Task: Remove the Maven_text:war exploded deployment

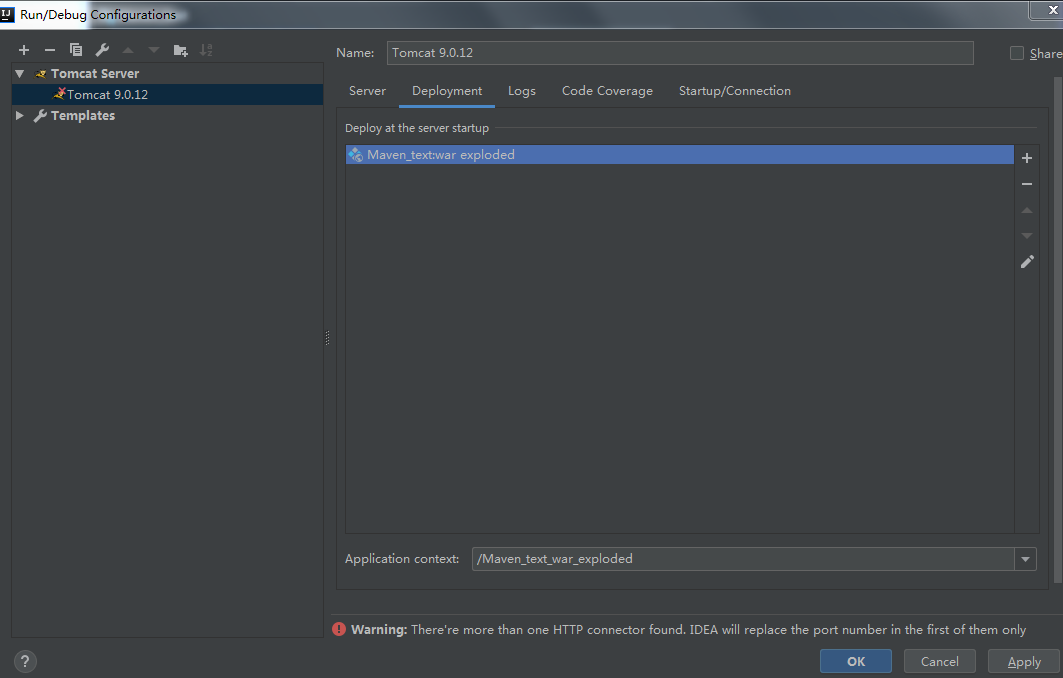Action: [1027, 184]
